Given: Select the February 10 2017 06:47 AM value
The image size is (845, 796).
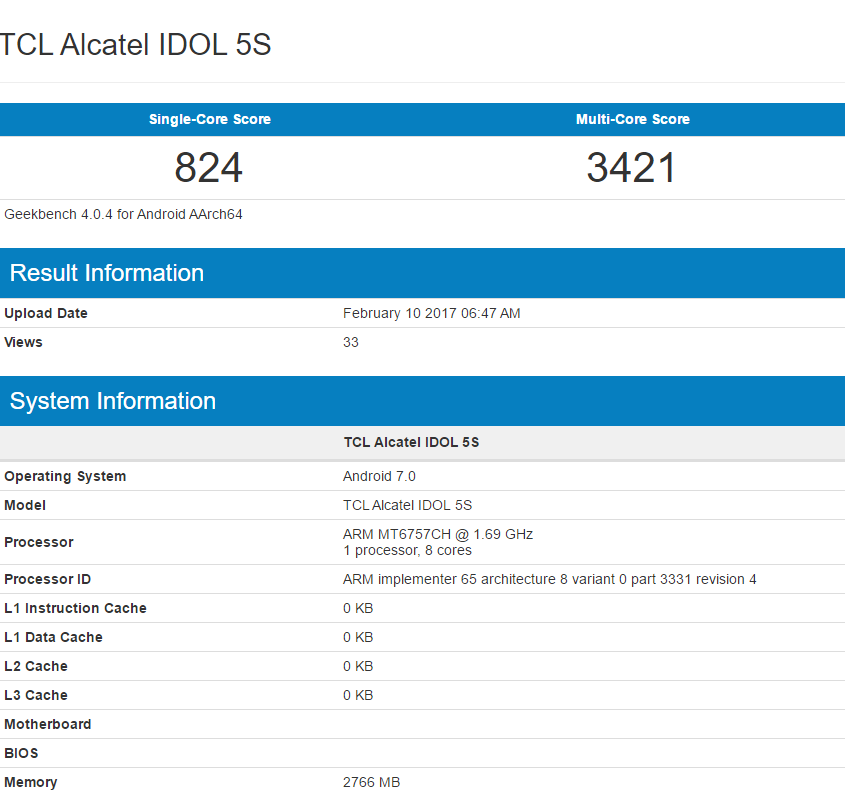Looking at the screenshot, I should point(432,313).
